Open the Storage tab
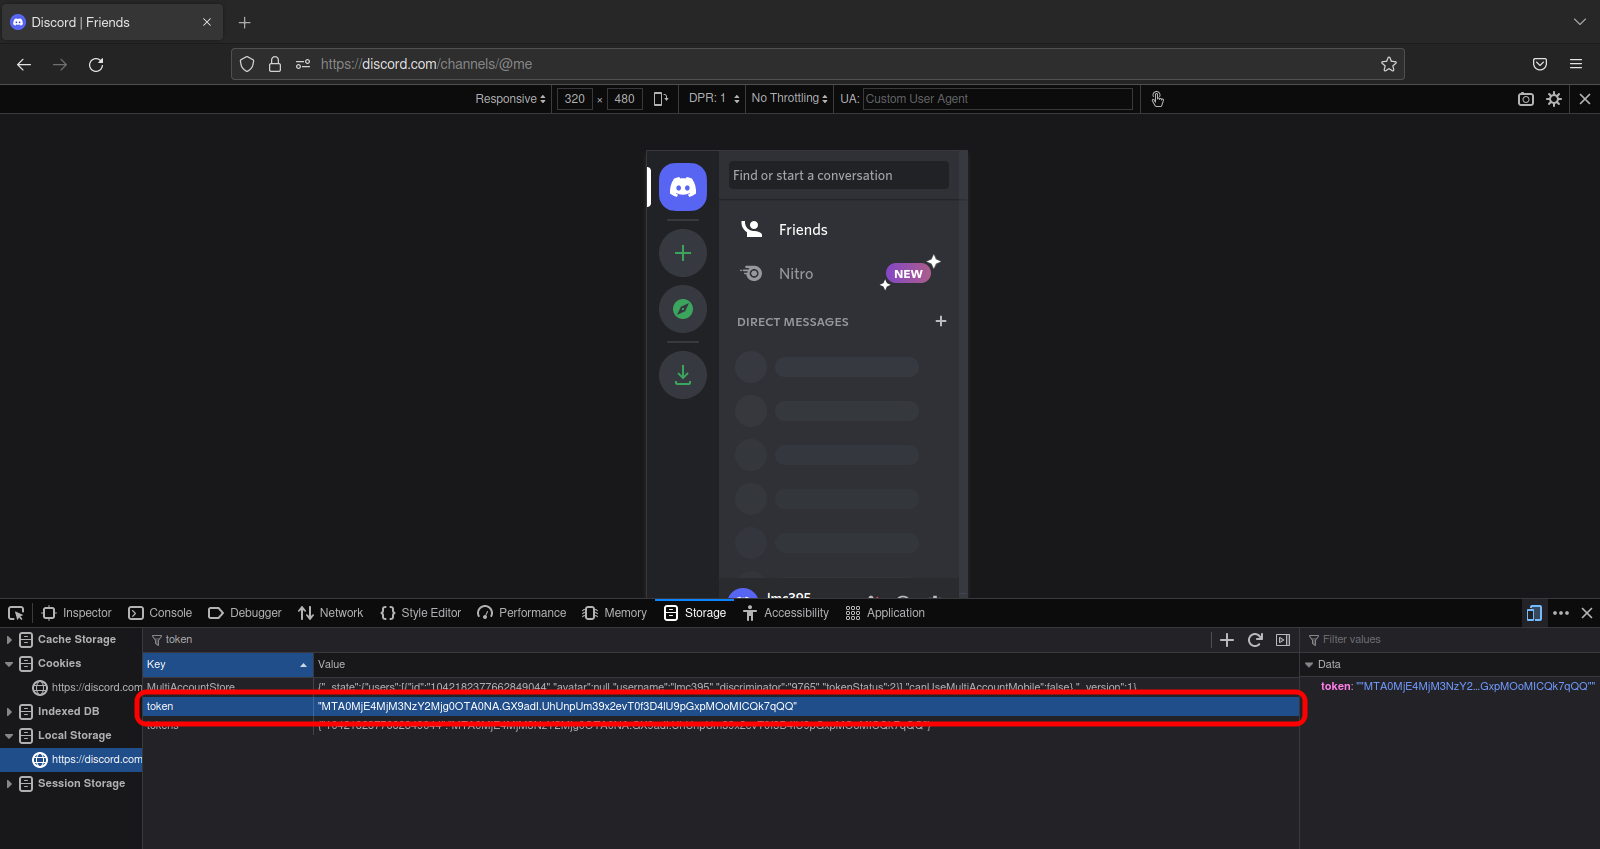1600x849 pixels. [x=695, y=613]
